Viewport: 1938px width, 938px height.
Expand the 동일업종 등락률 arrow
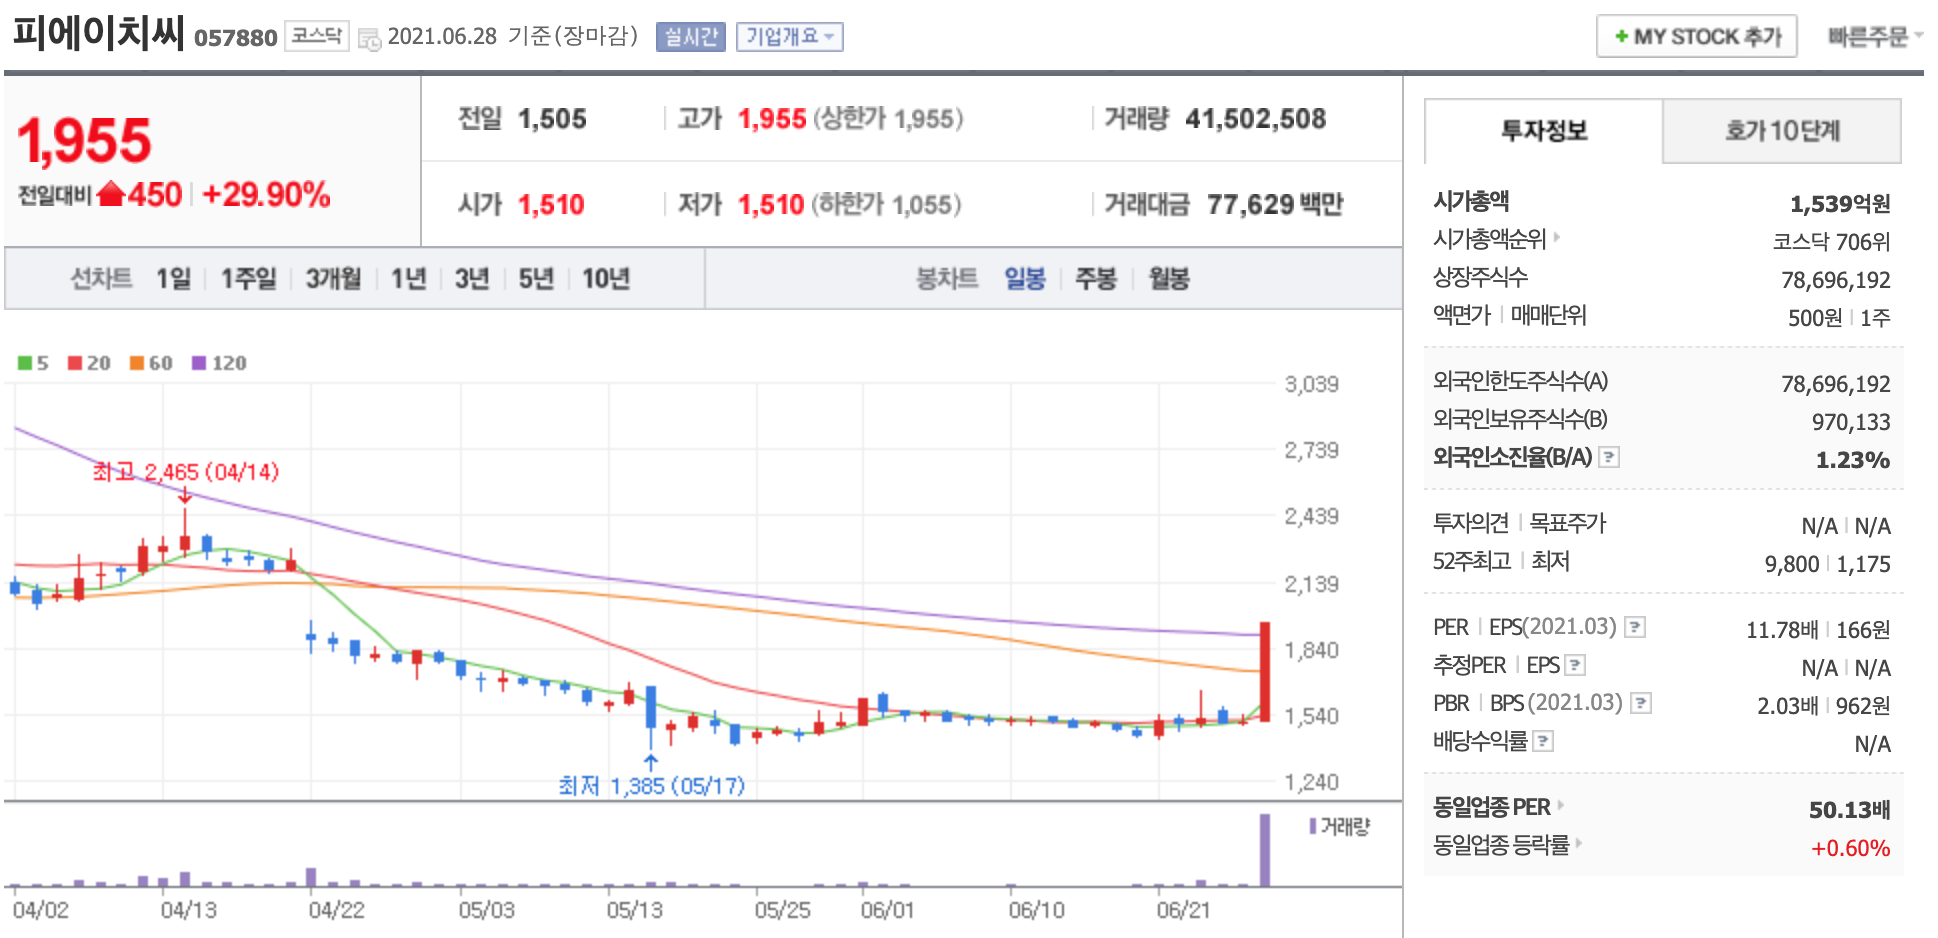(x=1578, y=843)
